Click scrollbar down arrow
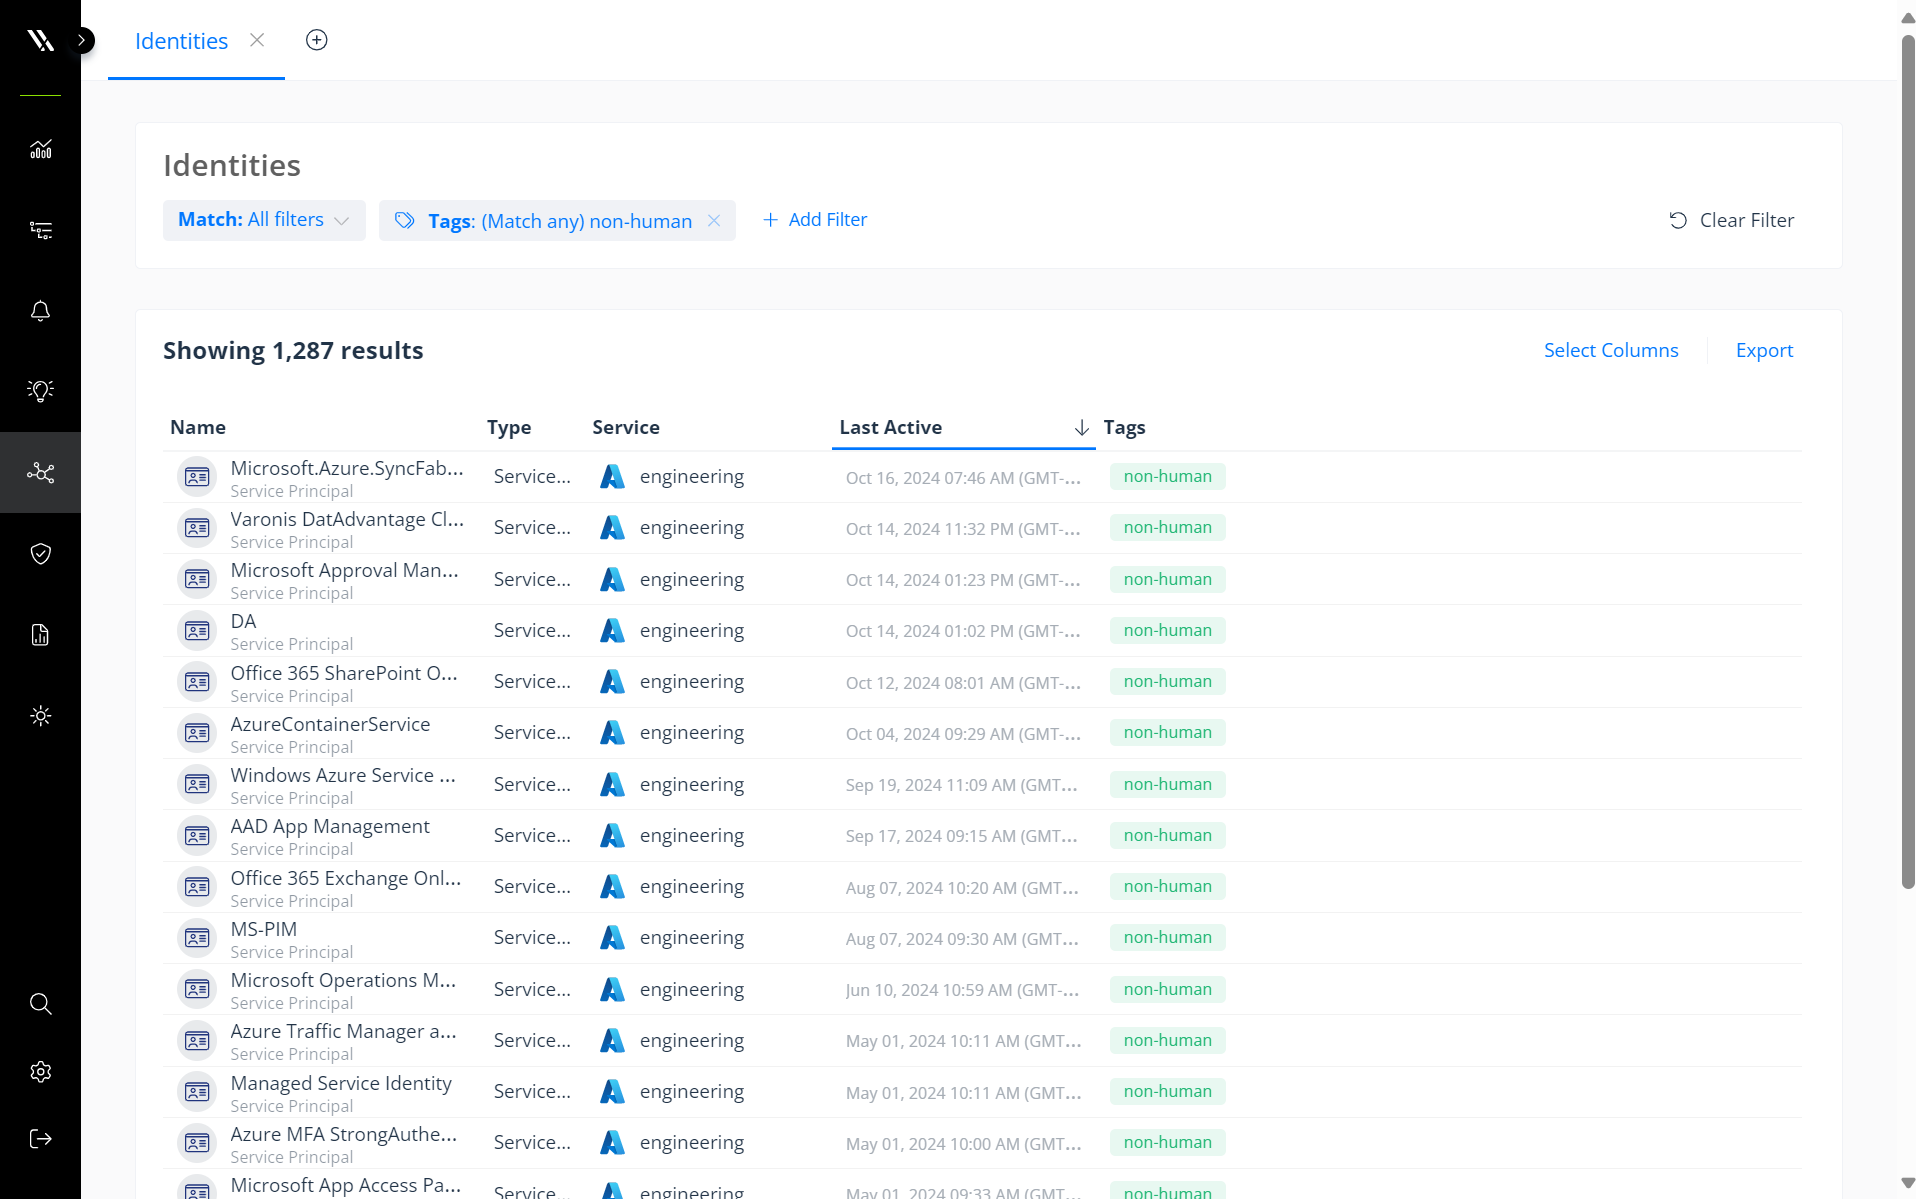Screen dimensions: 1916x1199 [1907, 1183]
